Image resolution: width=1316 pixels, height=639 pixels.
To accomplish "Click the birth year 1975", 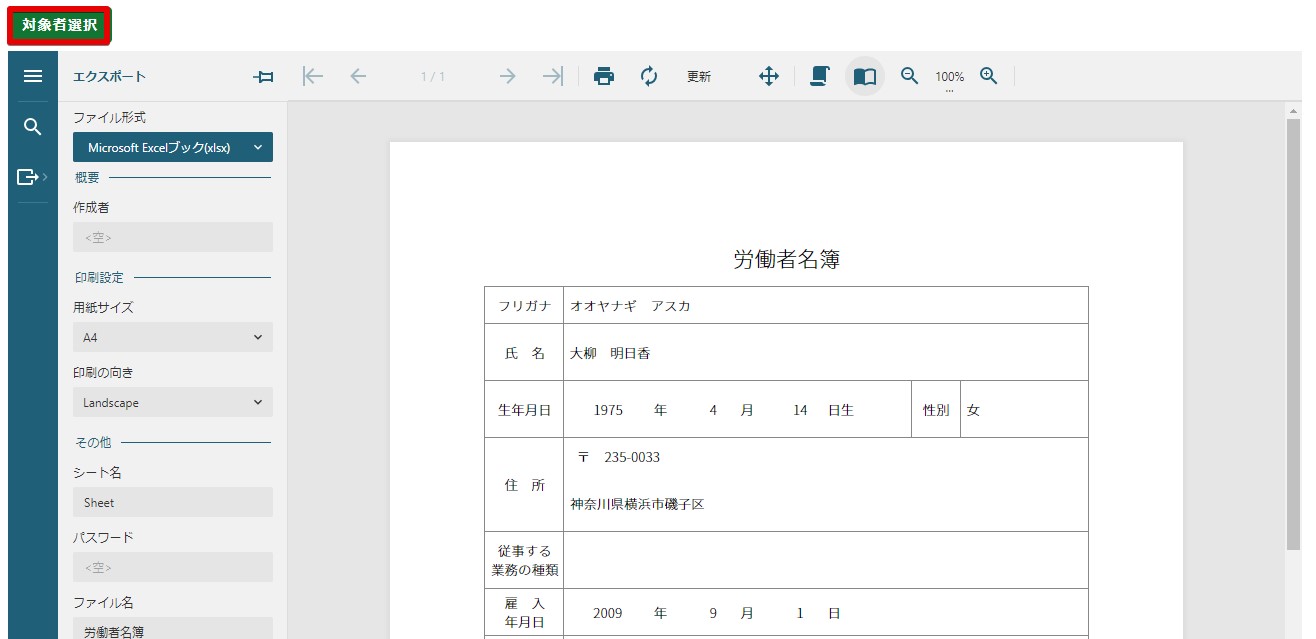I will click(x=608, y=410).
